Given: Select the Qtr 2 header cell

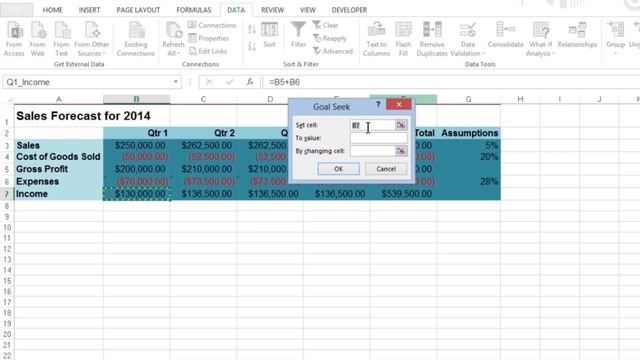Looking at the screenshot, I should (203, 133).
